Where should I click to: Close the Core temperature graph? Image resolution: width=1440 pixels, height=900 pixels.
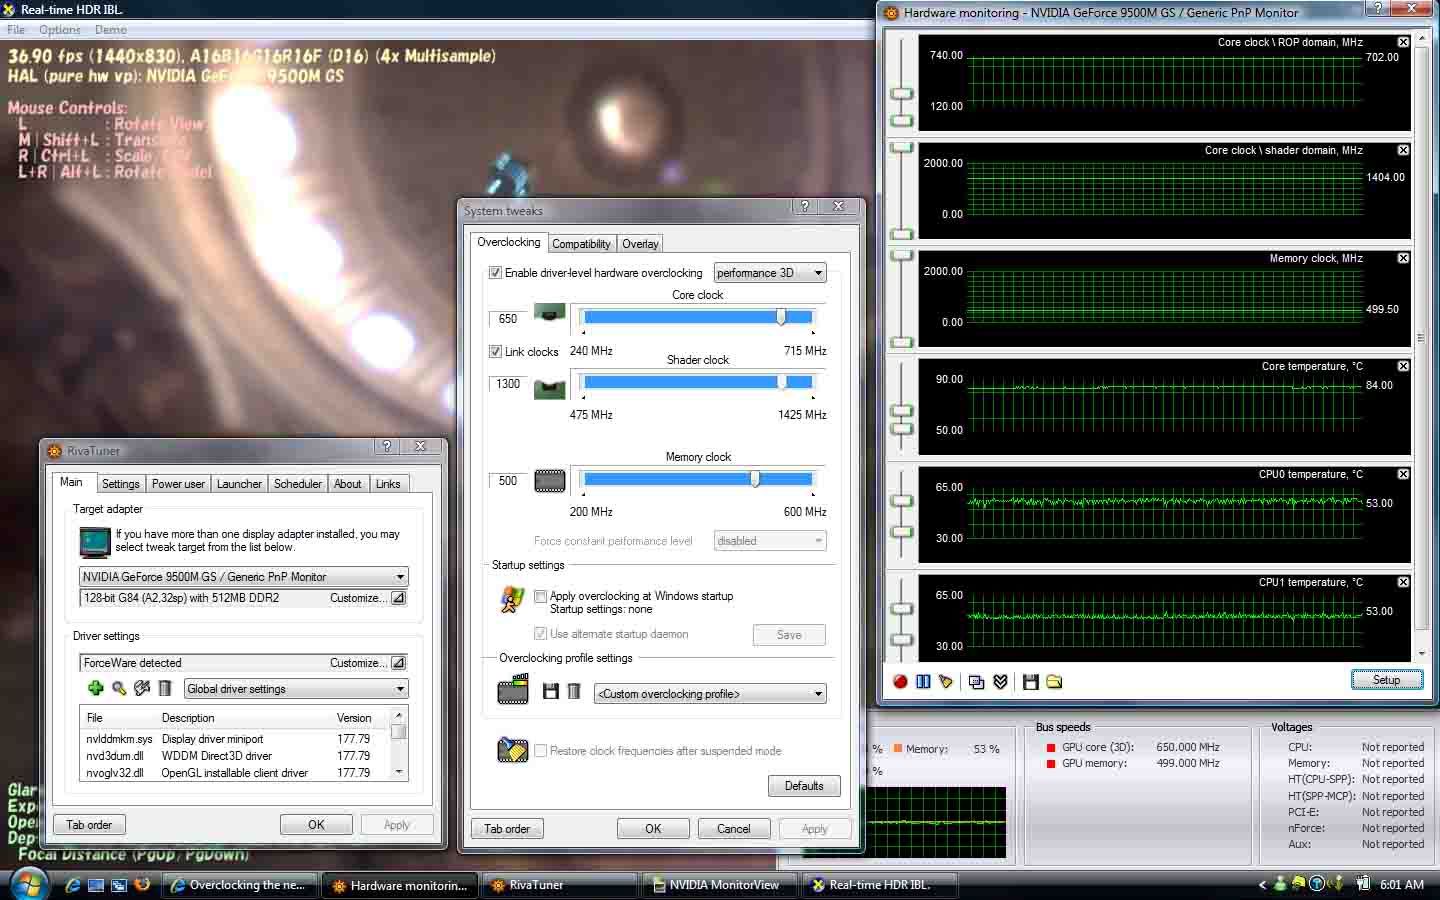(x=1403, y=366)
